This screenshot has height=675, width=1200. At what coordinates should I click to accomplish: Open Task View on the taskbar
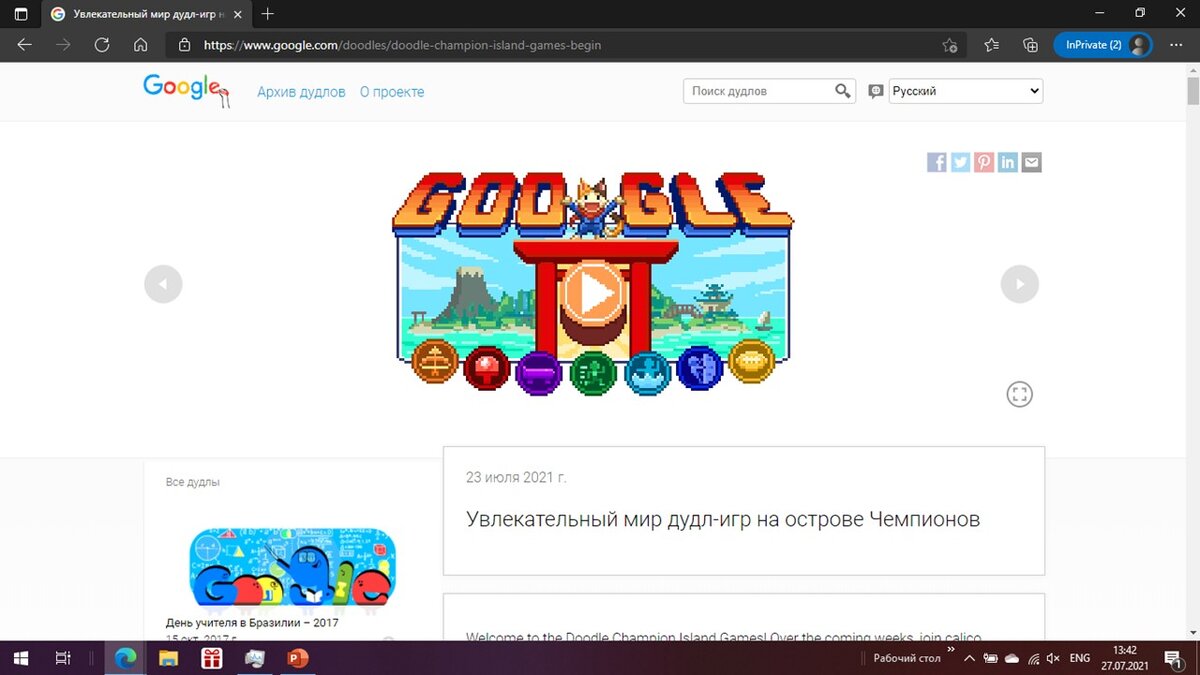coord(62,658)
